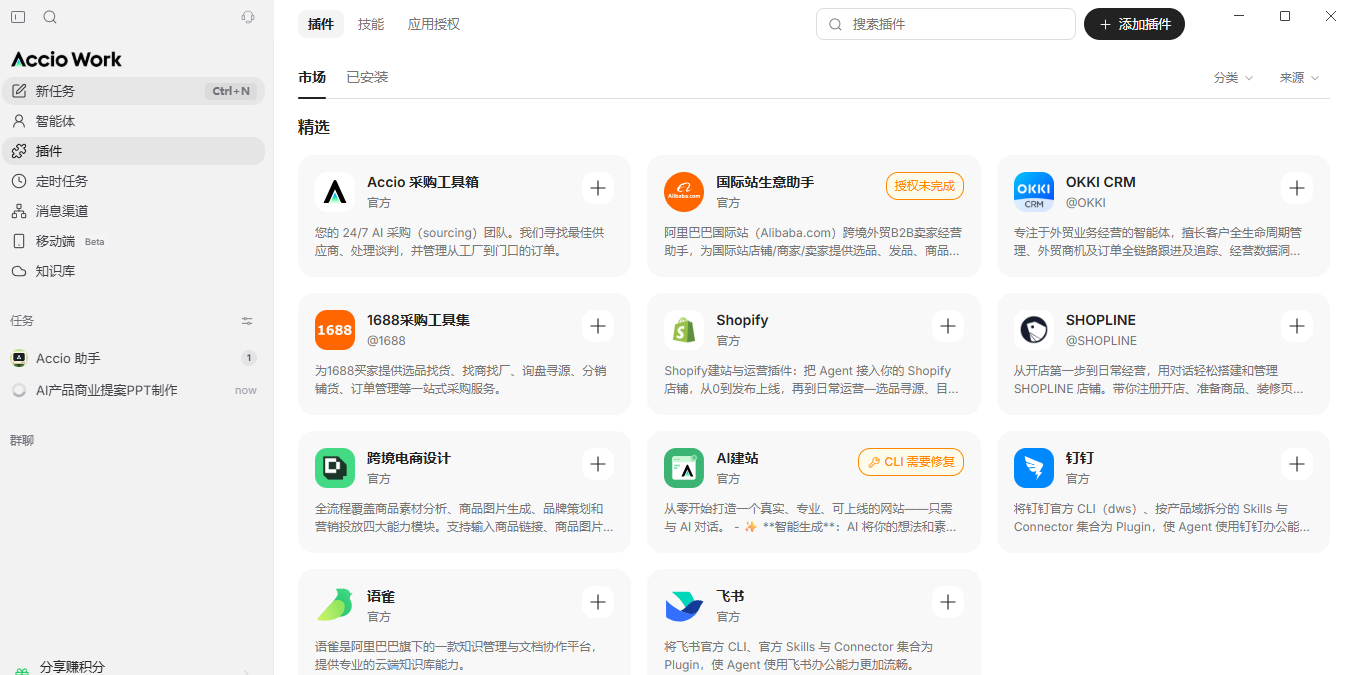Add the Accio 采购工具箱 plugin
Image resolution: width=1350 pixels, height=675 pixels.
coord(598,188)
